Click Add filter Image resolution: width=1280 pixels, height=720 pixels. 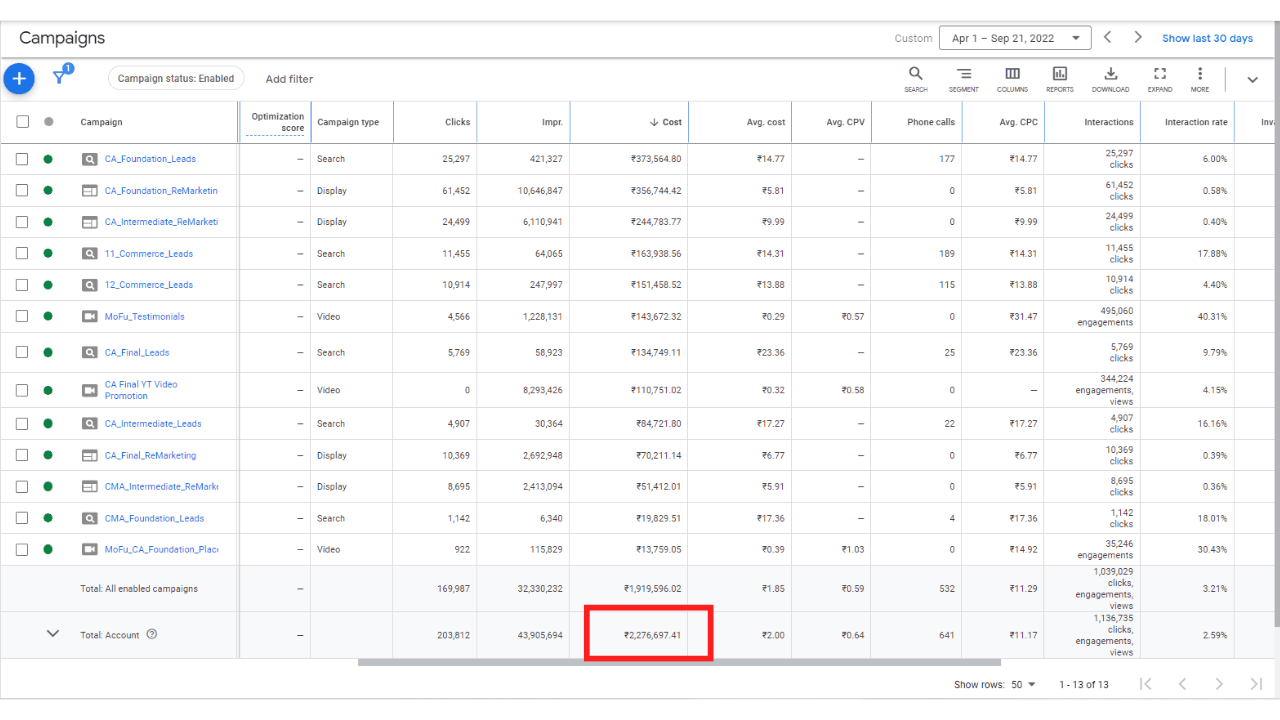289,79
